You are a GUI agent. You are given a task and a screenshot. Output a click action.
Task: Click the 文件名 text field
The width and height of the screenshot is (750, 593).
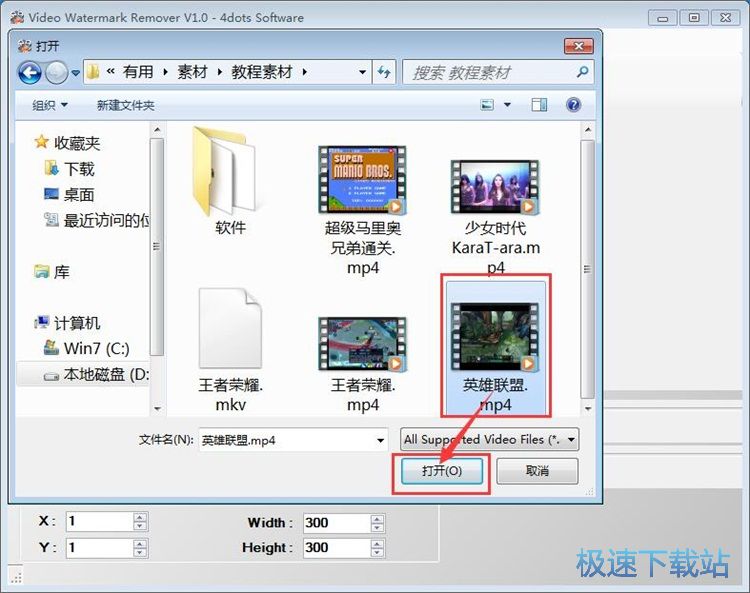286,440
